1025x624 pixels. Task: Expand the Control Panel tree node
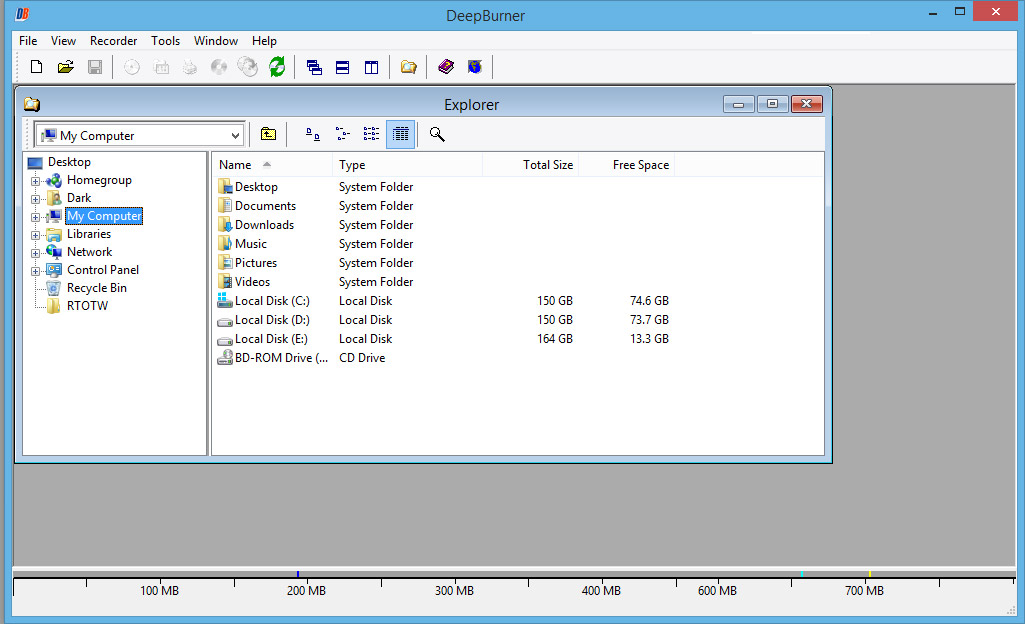[36, 271]
